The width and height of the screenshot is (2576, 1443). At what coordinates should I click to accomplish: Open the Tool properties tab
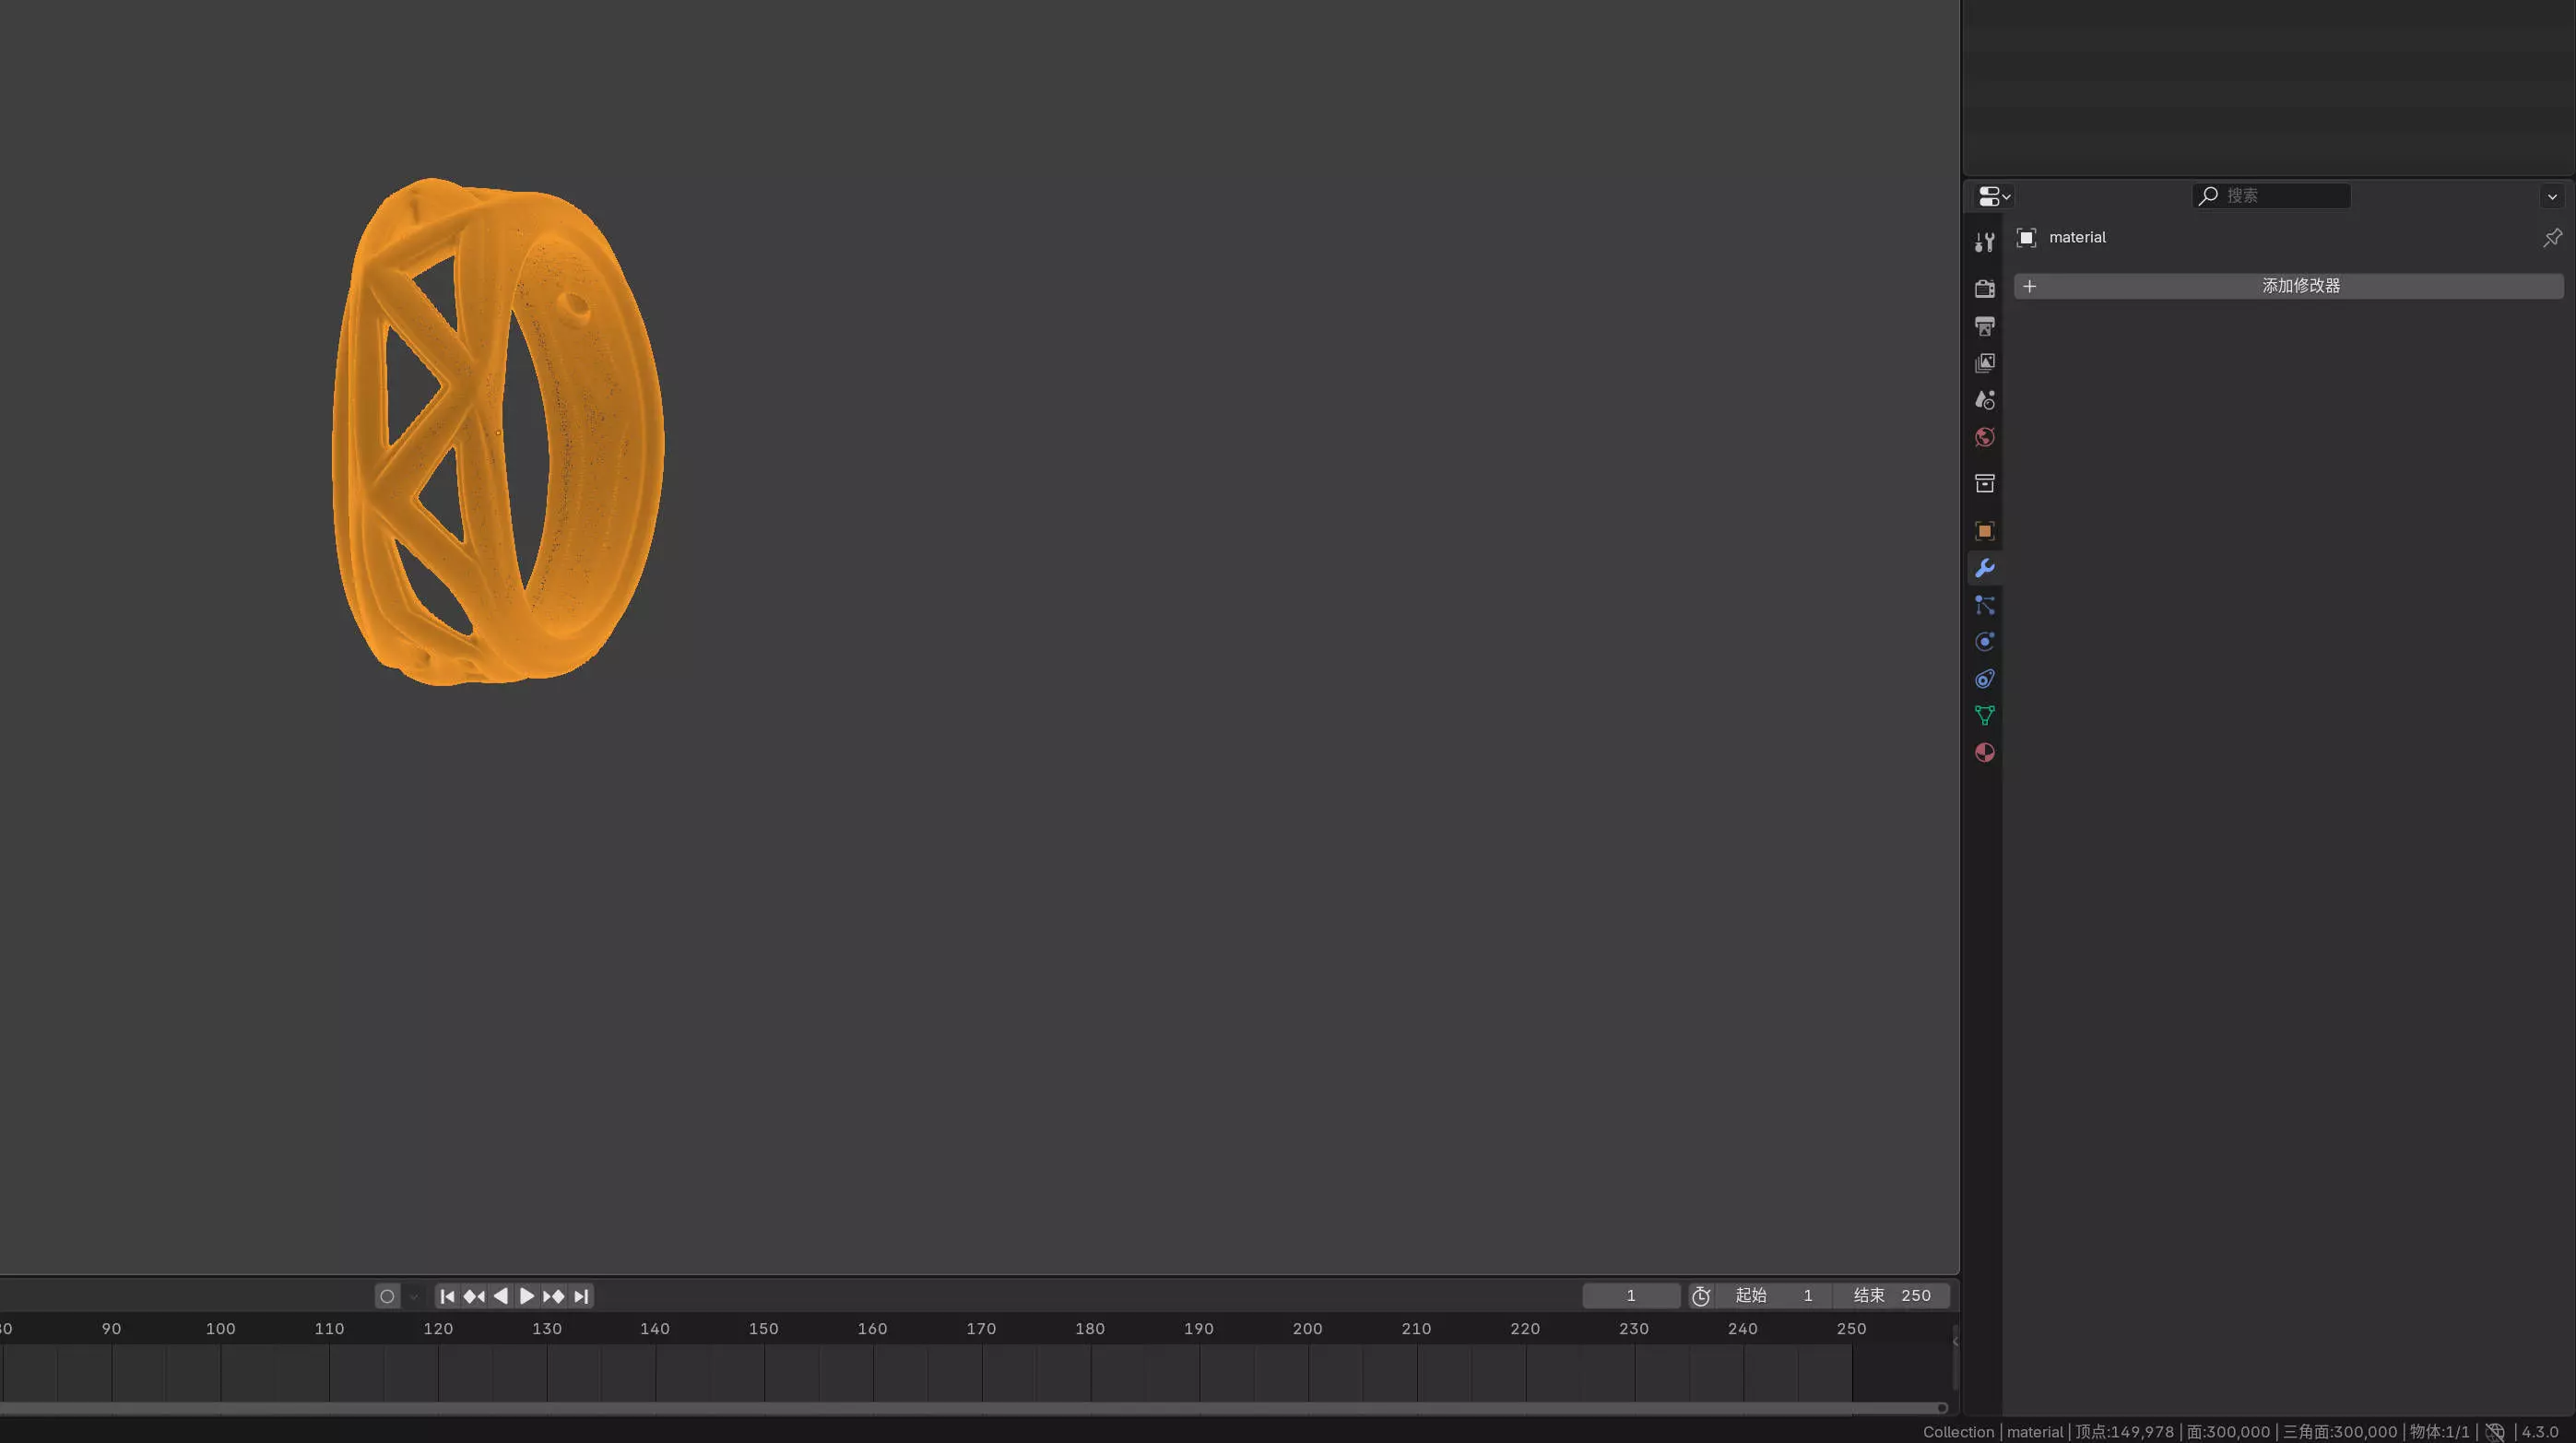tap(1985, 242)
